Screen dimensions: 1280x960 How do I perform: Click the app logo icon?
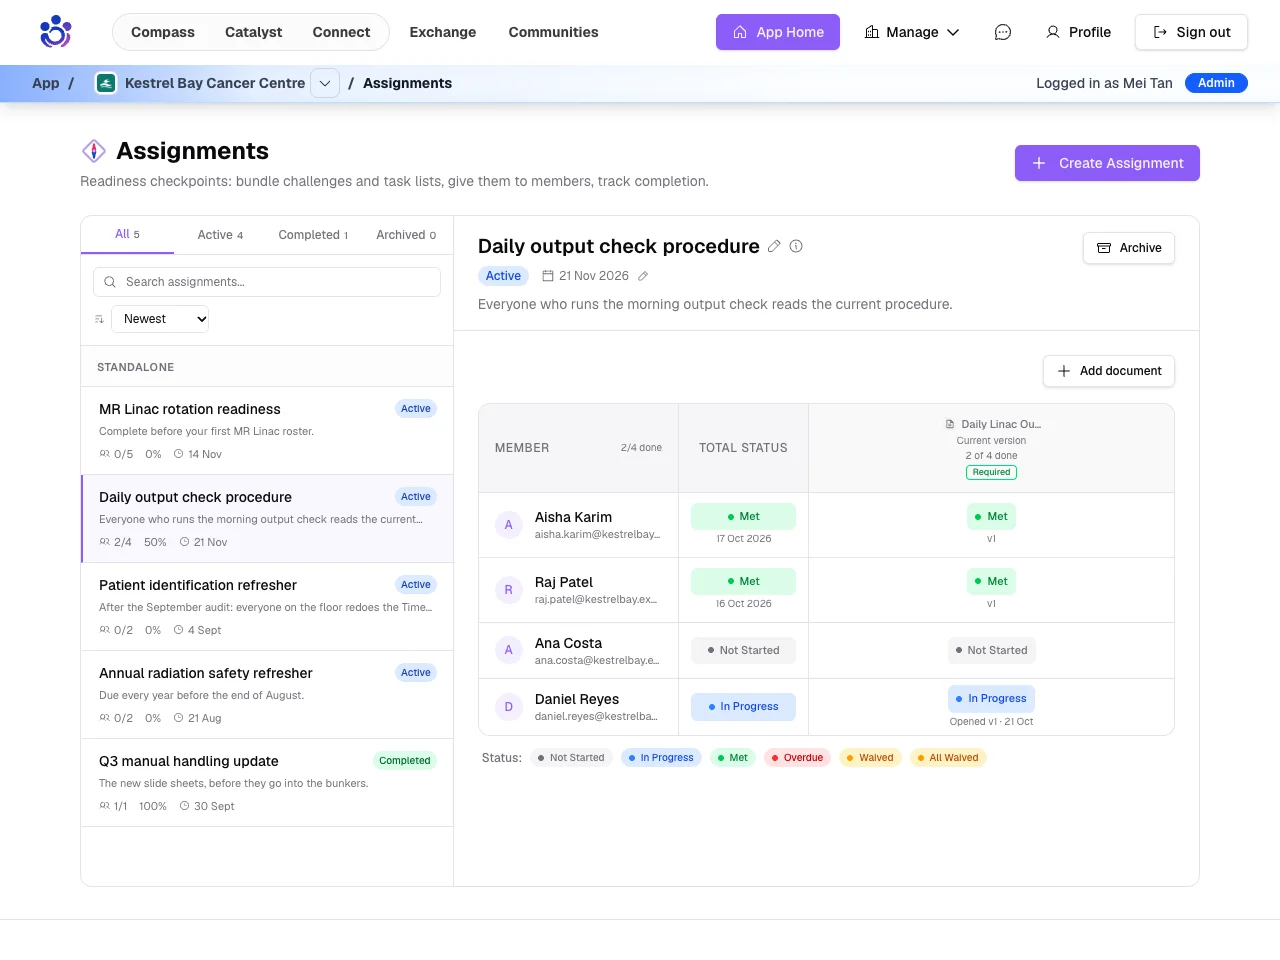click(x=55, y=32)
